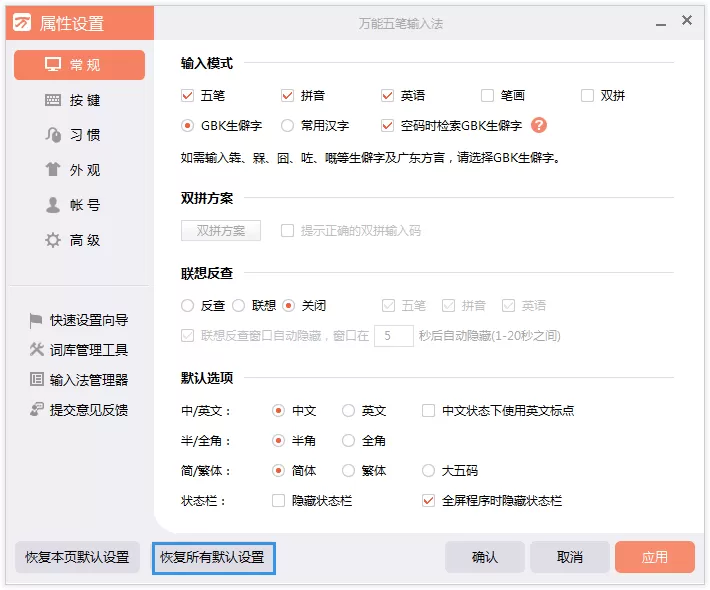This screenshot has width=710, height=590.
Task: Click the 确认 button
Action: click(485, 557)
